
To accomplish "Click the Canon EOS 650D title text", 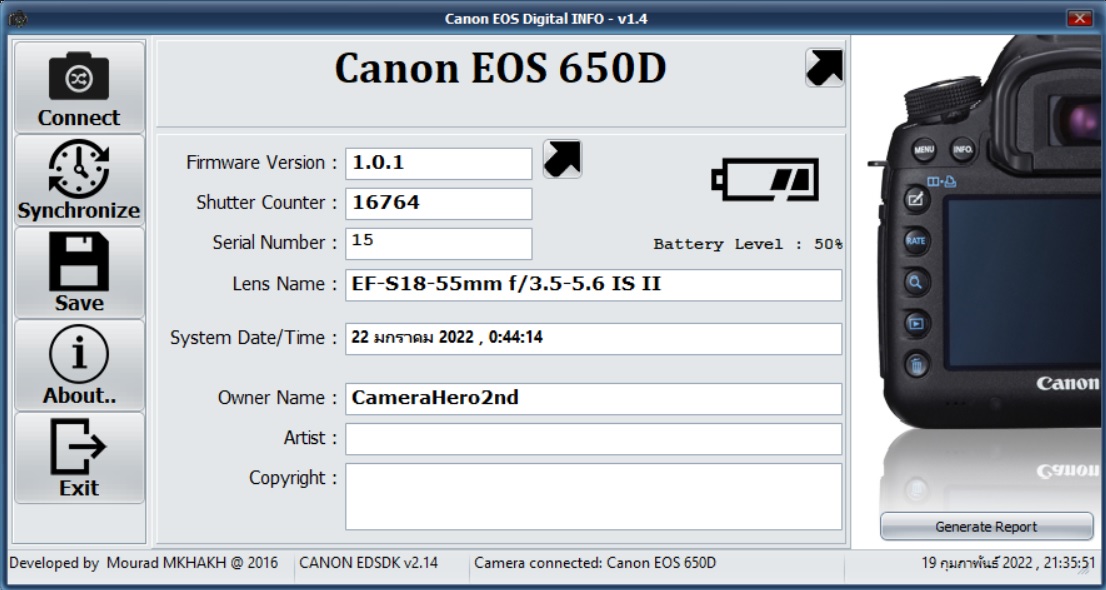I will 500,68.
